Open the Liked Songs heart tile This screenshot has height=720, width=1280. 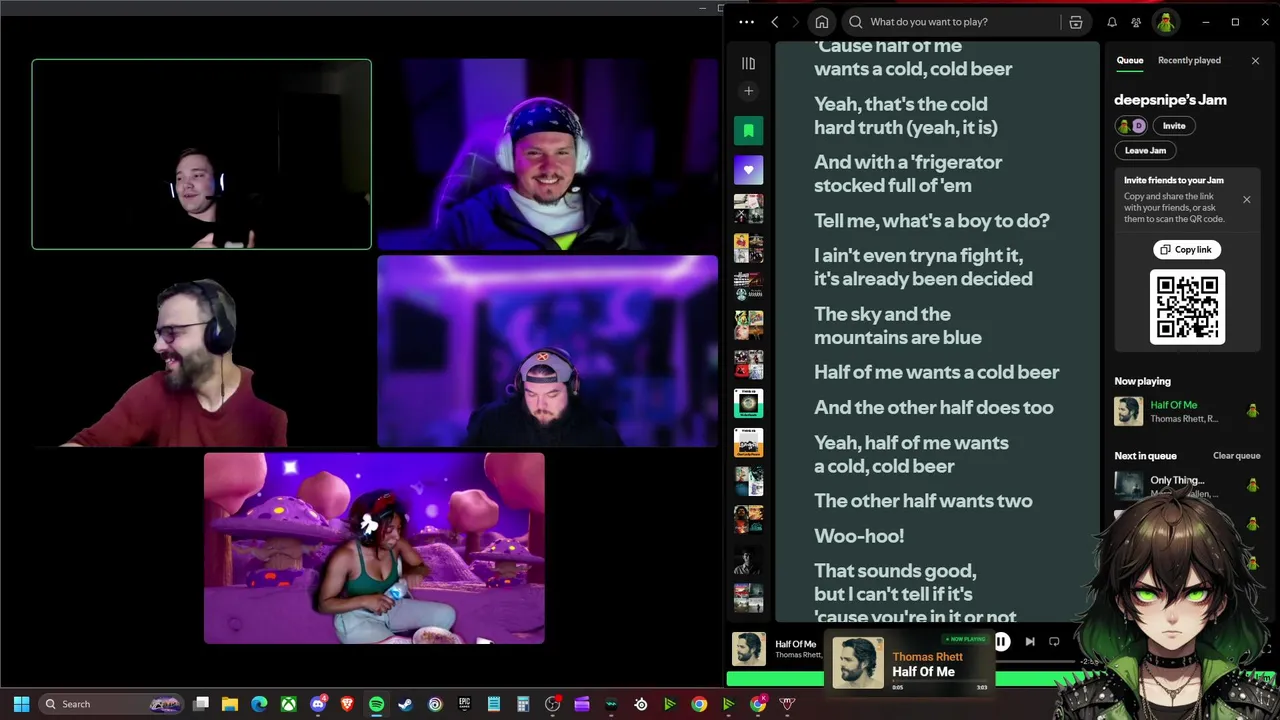[748, 170]
